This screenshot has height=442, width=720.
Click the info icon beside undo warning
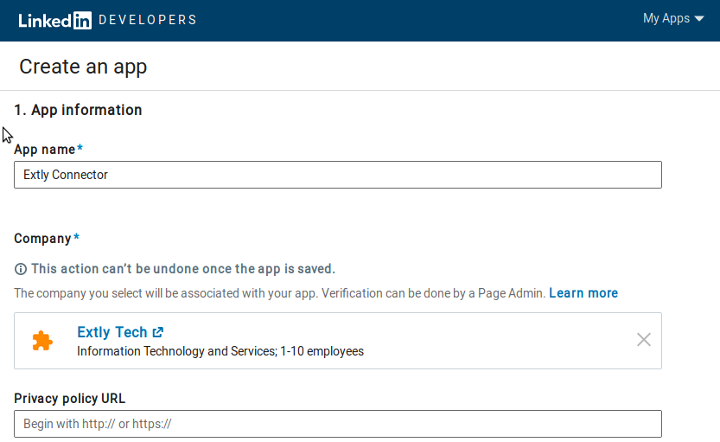21,269
